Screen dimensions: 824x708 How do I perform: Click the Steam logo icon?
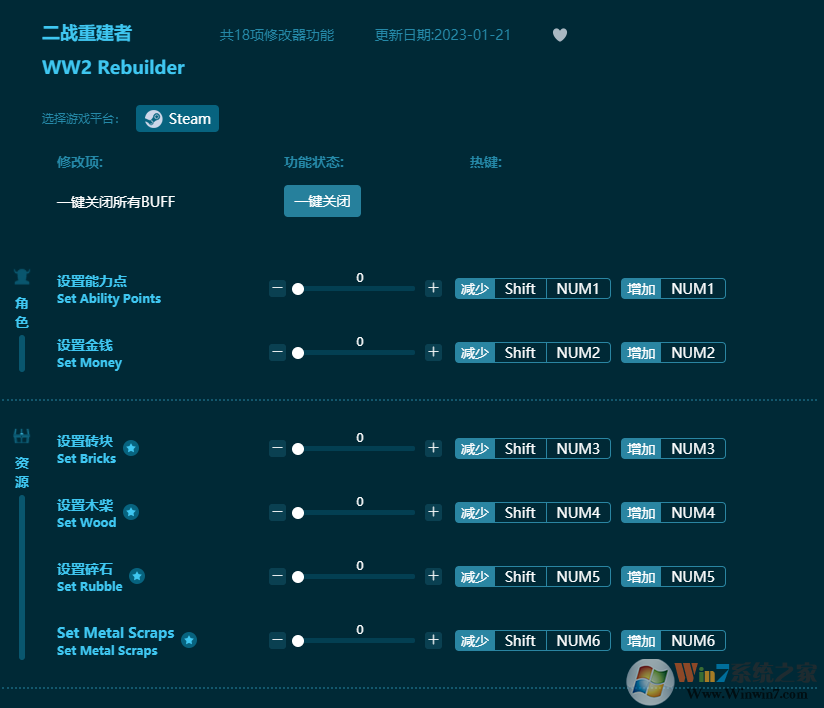pos(153,119)
